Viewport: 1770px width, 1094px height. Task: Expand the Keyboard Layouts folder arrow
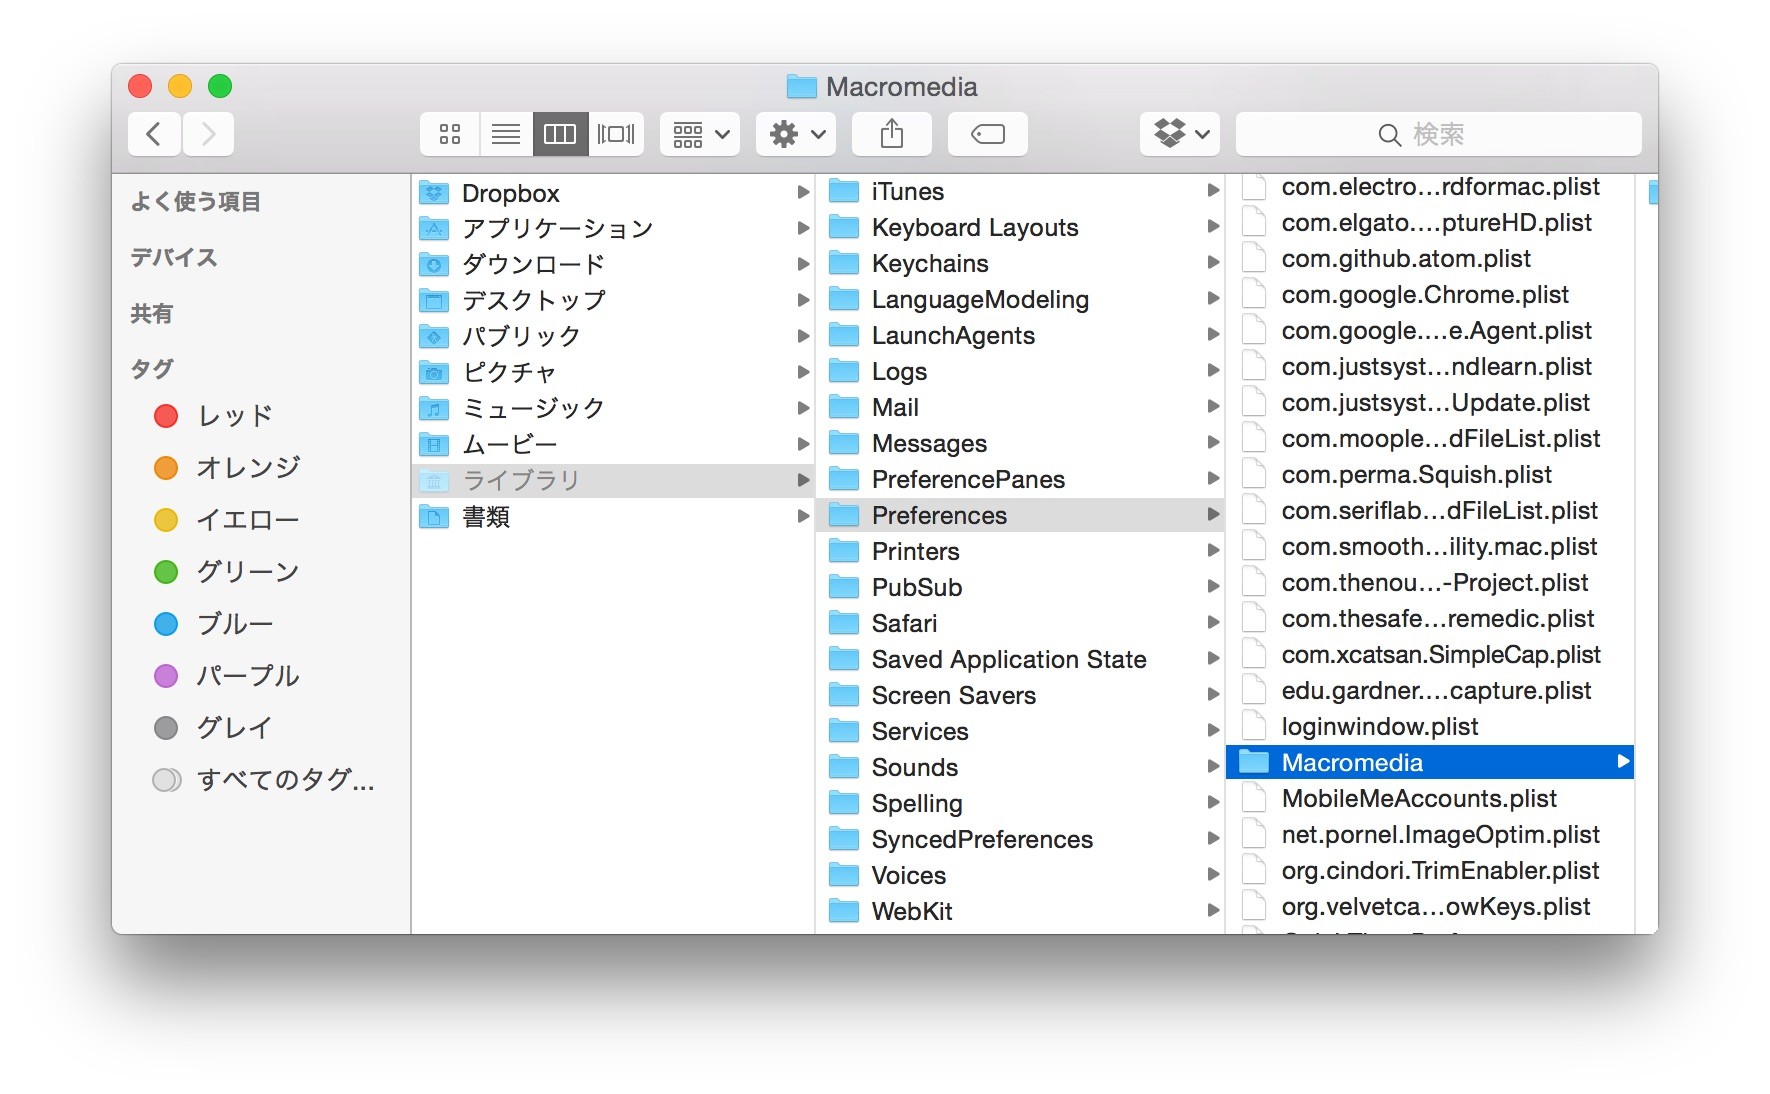click(1213, 227)
